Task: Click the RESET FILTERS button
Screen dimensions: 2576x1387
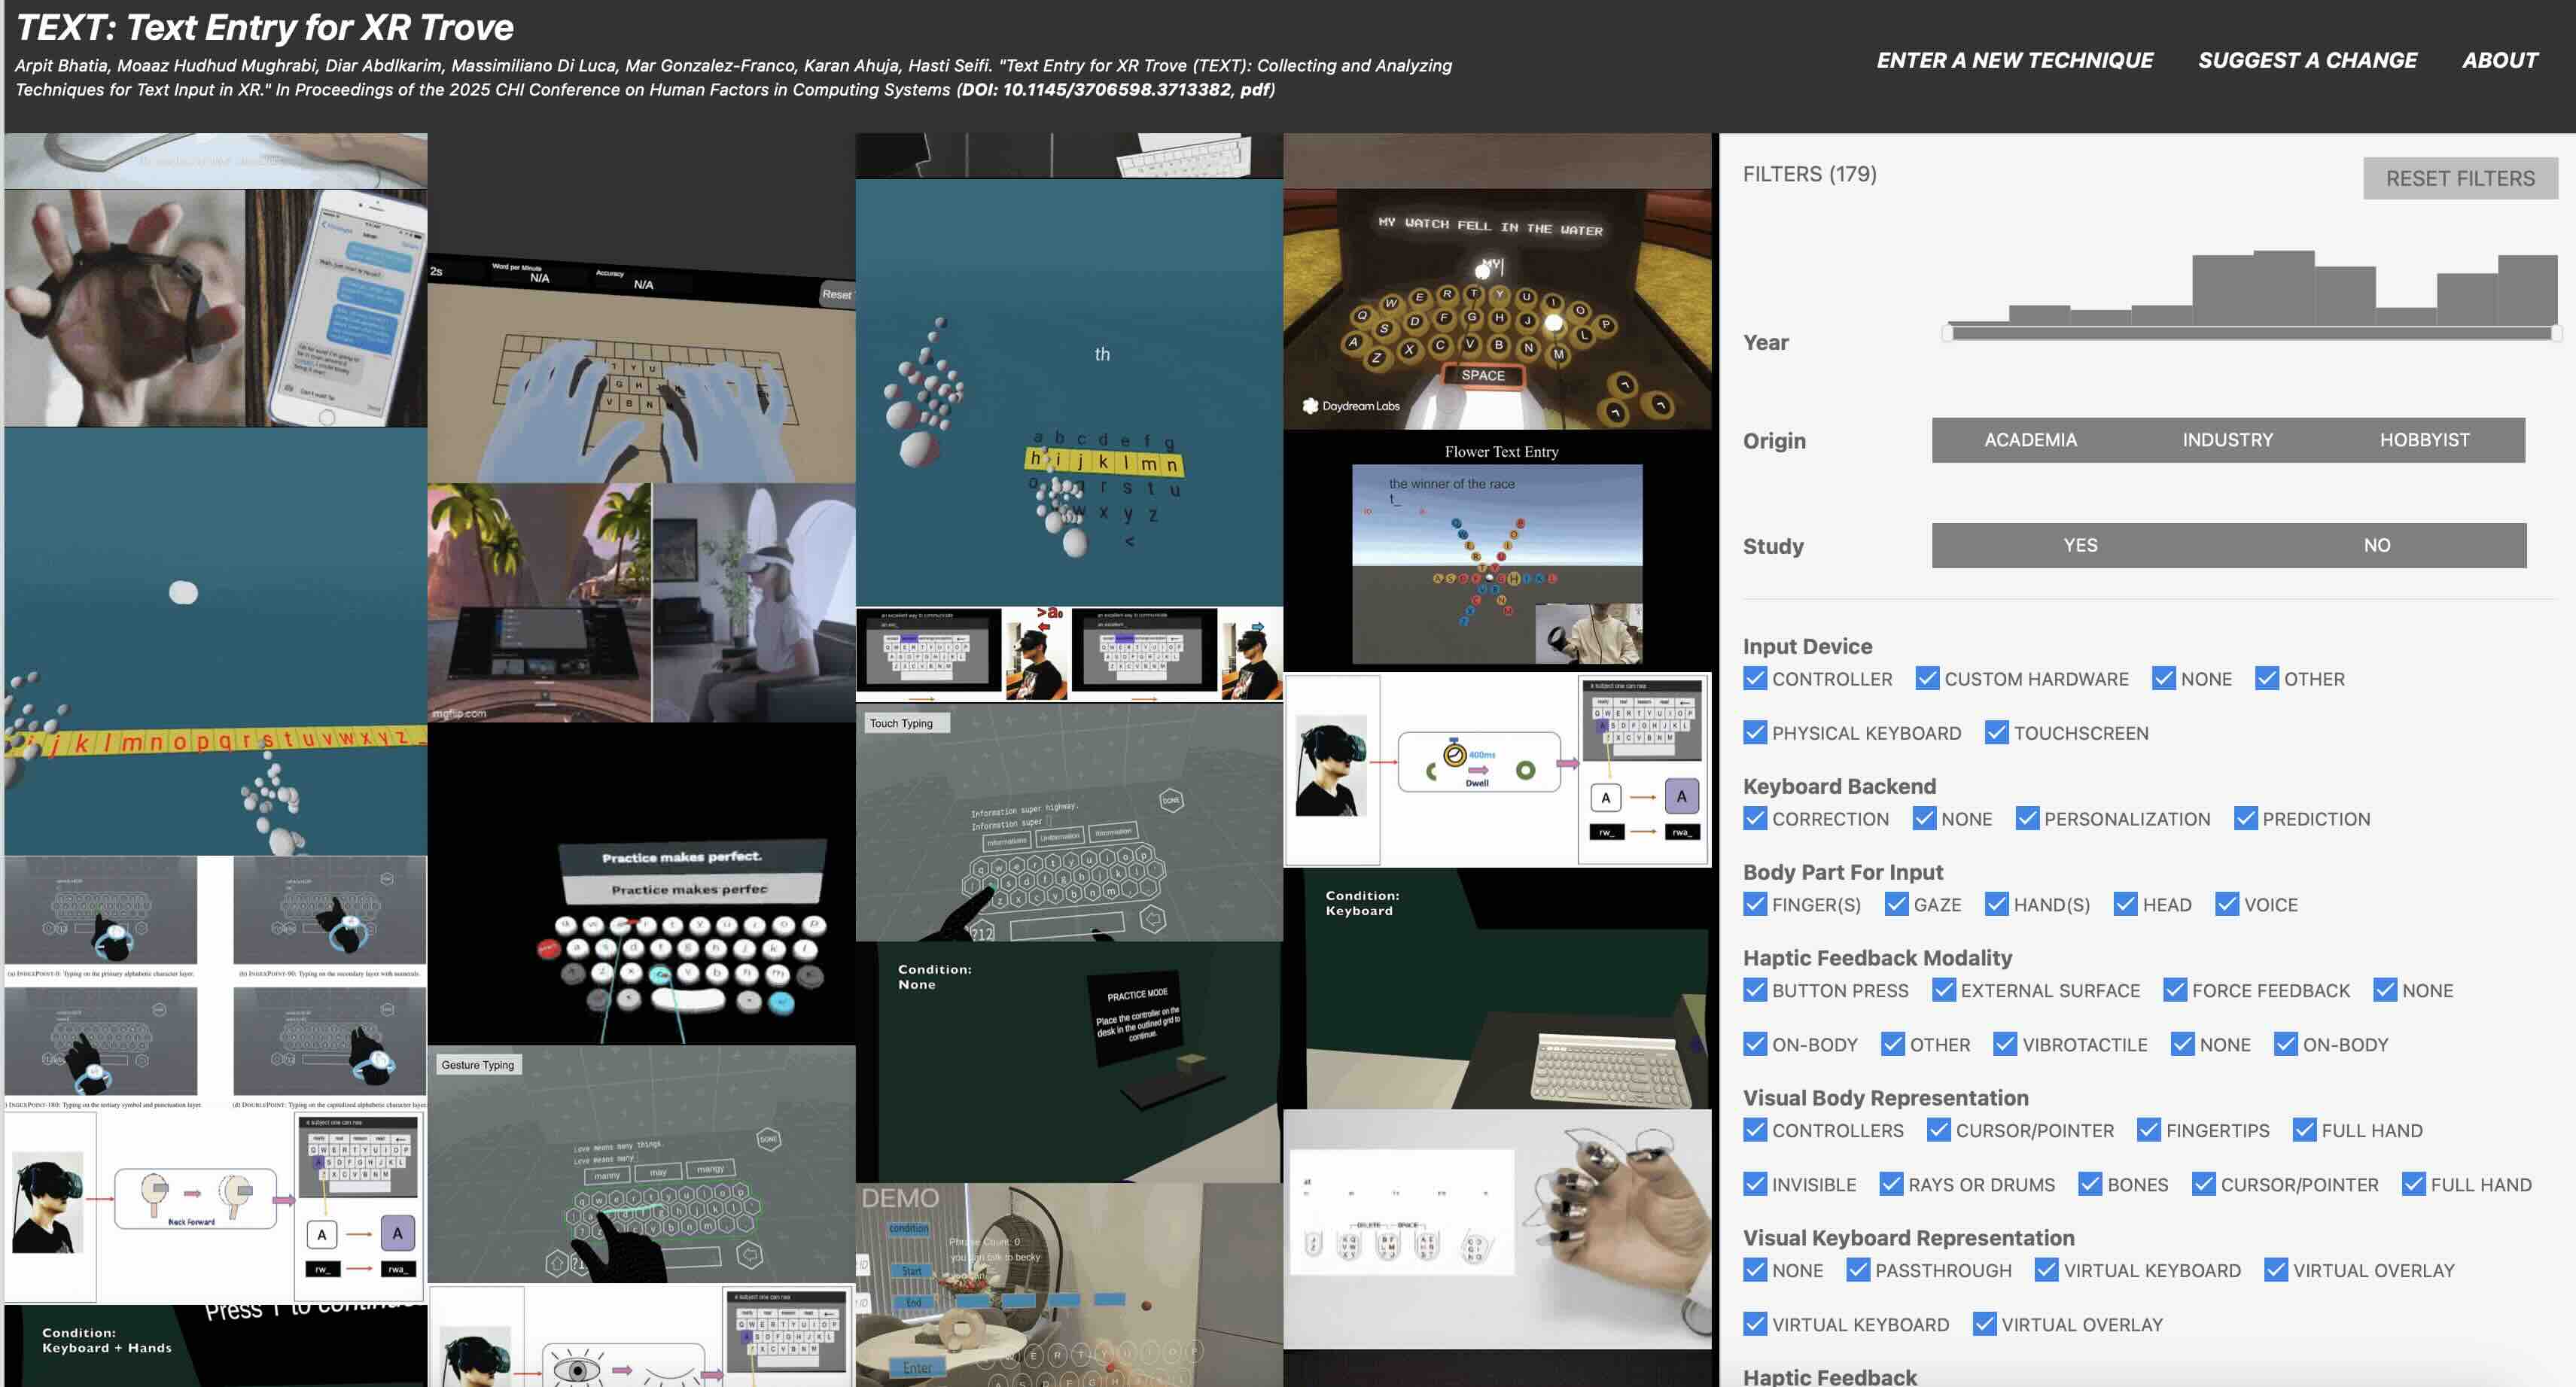Action: [x=2459, y=179]
